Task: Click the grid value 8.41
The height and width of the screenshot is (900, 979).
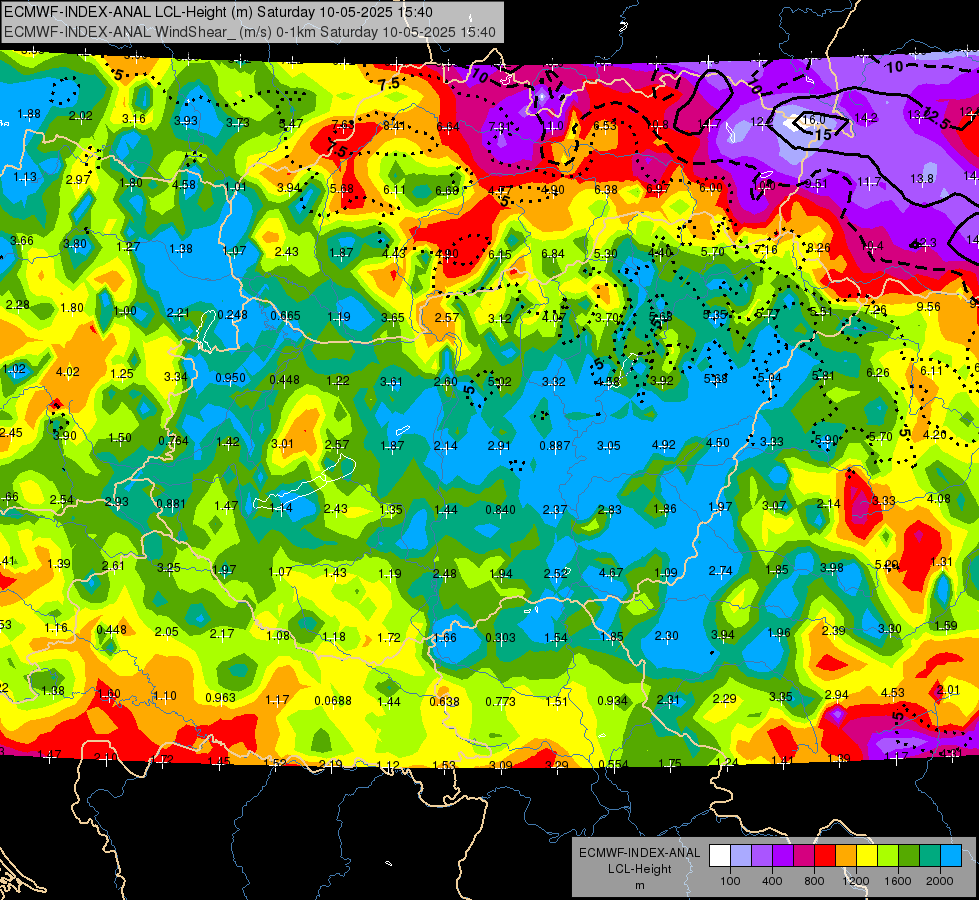Action: click(394, 126)
